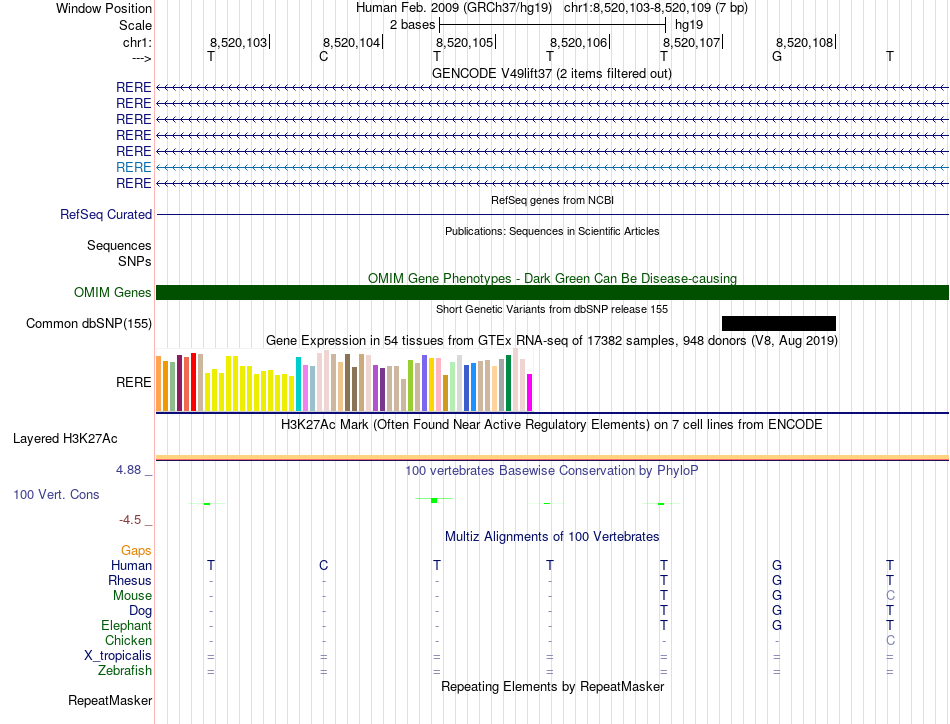The image size is (950, 724).
Task: Click the cyan bar in GTEx chart
Action: [298, 384]
